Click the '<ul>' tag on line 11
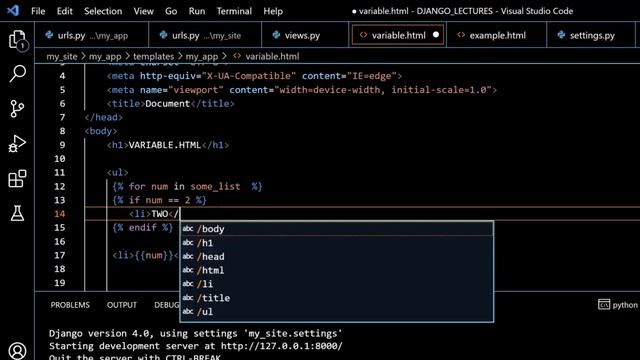 [x=118, y=173]
